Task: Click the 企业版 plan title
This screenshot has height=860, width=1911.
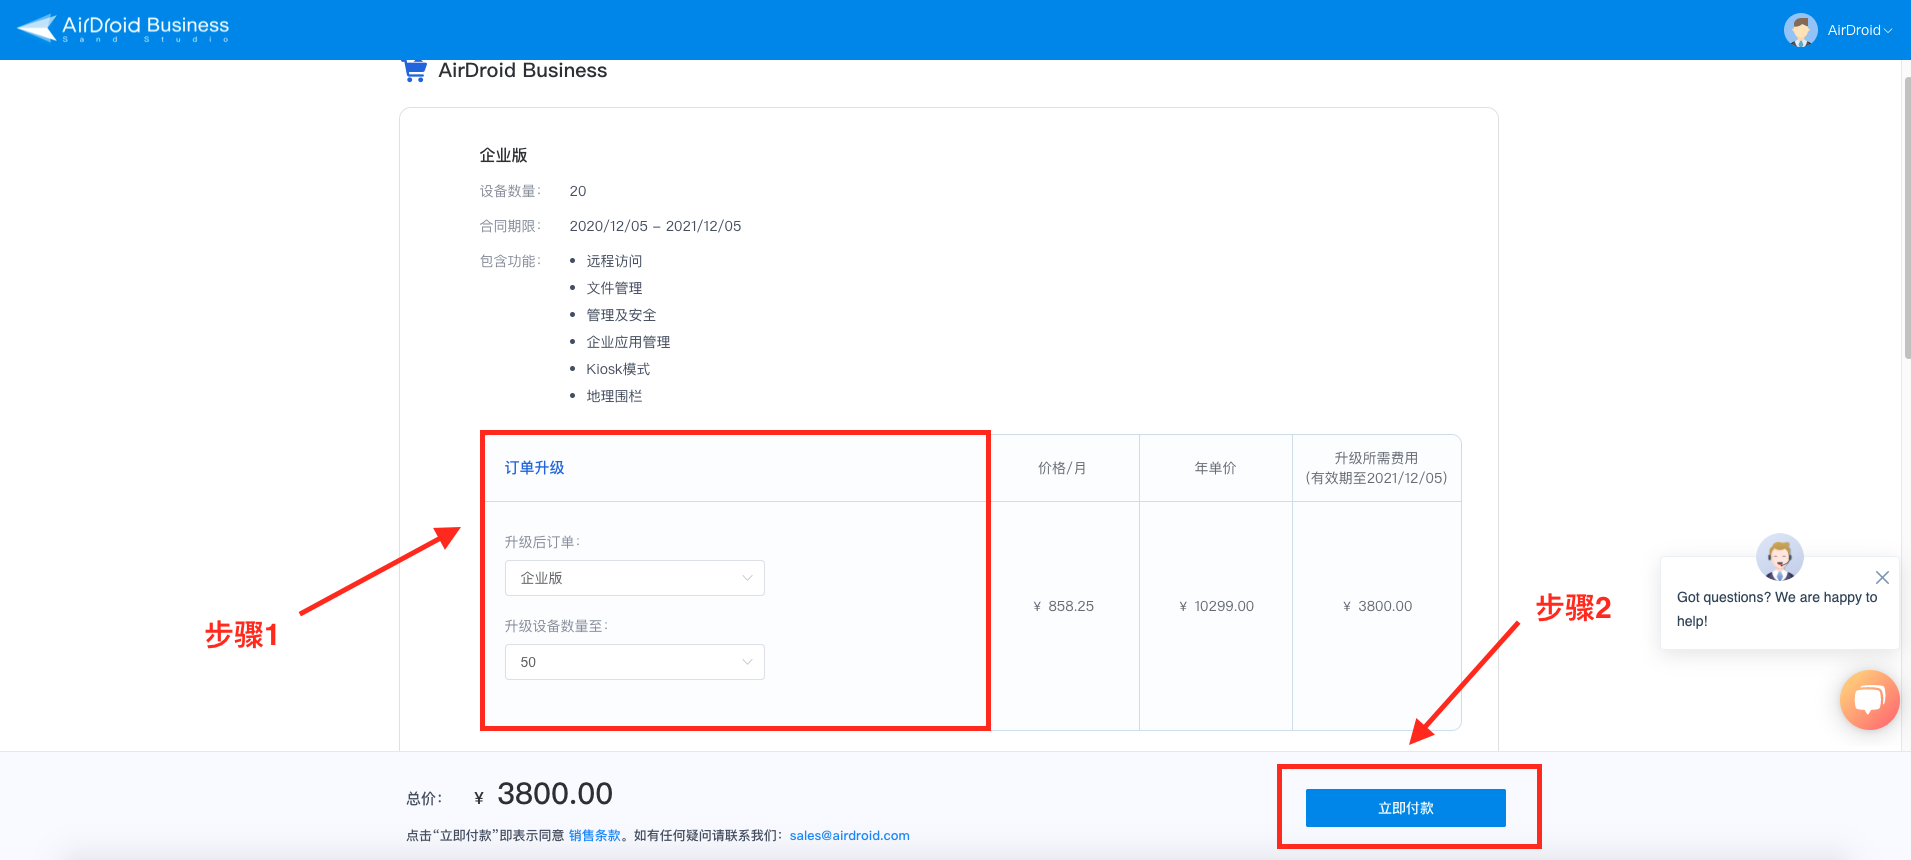Action: (x=503, y=155)
